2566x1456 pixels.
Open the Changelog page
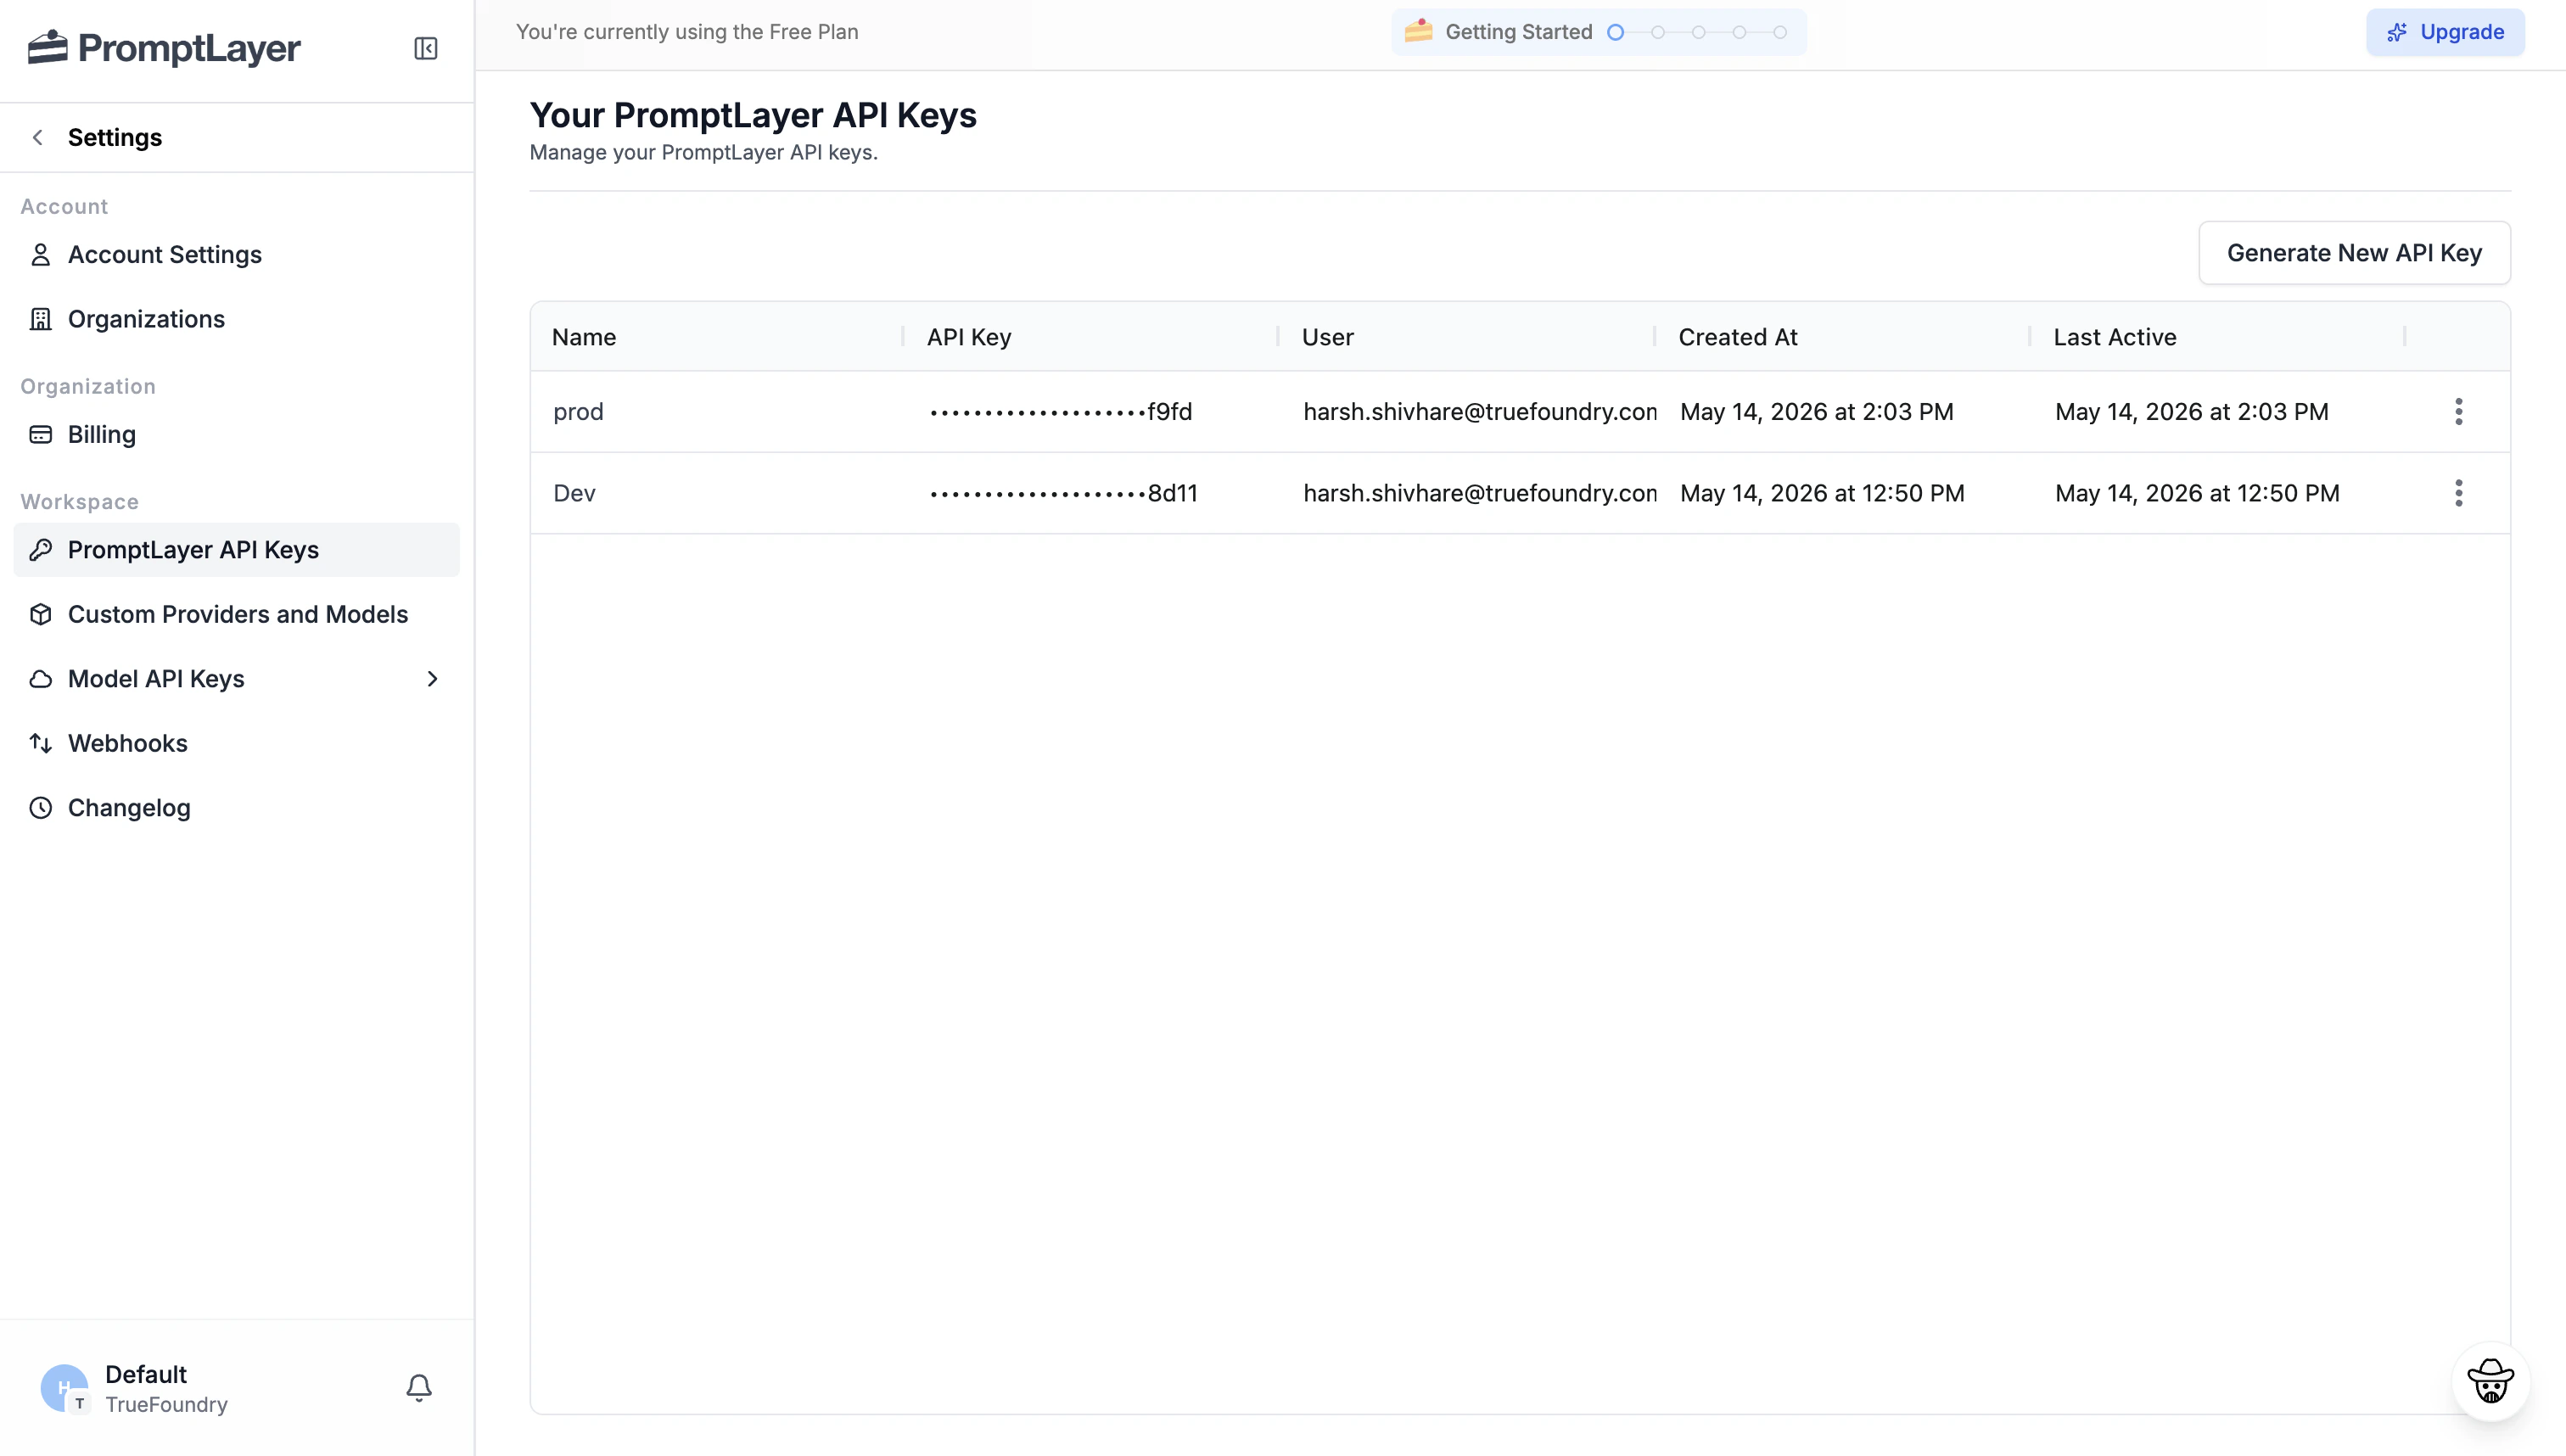[236, 808]
